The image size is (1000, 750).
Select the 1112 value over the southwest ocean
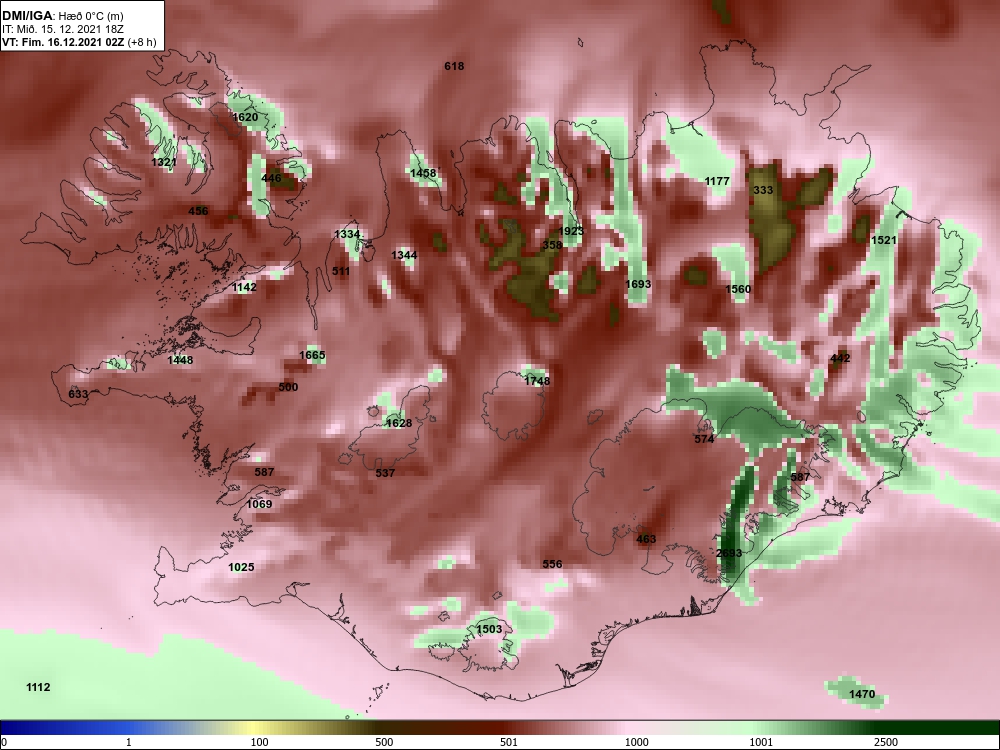tap(38, 688)
